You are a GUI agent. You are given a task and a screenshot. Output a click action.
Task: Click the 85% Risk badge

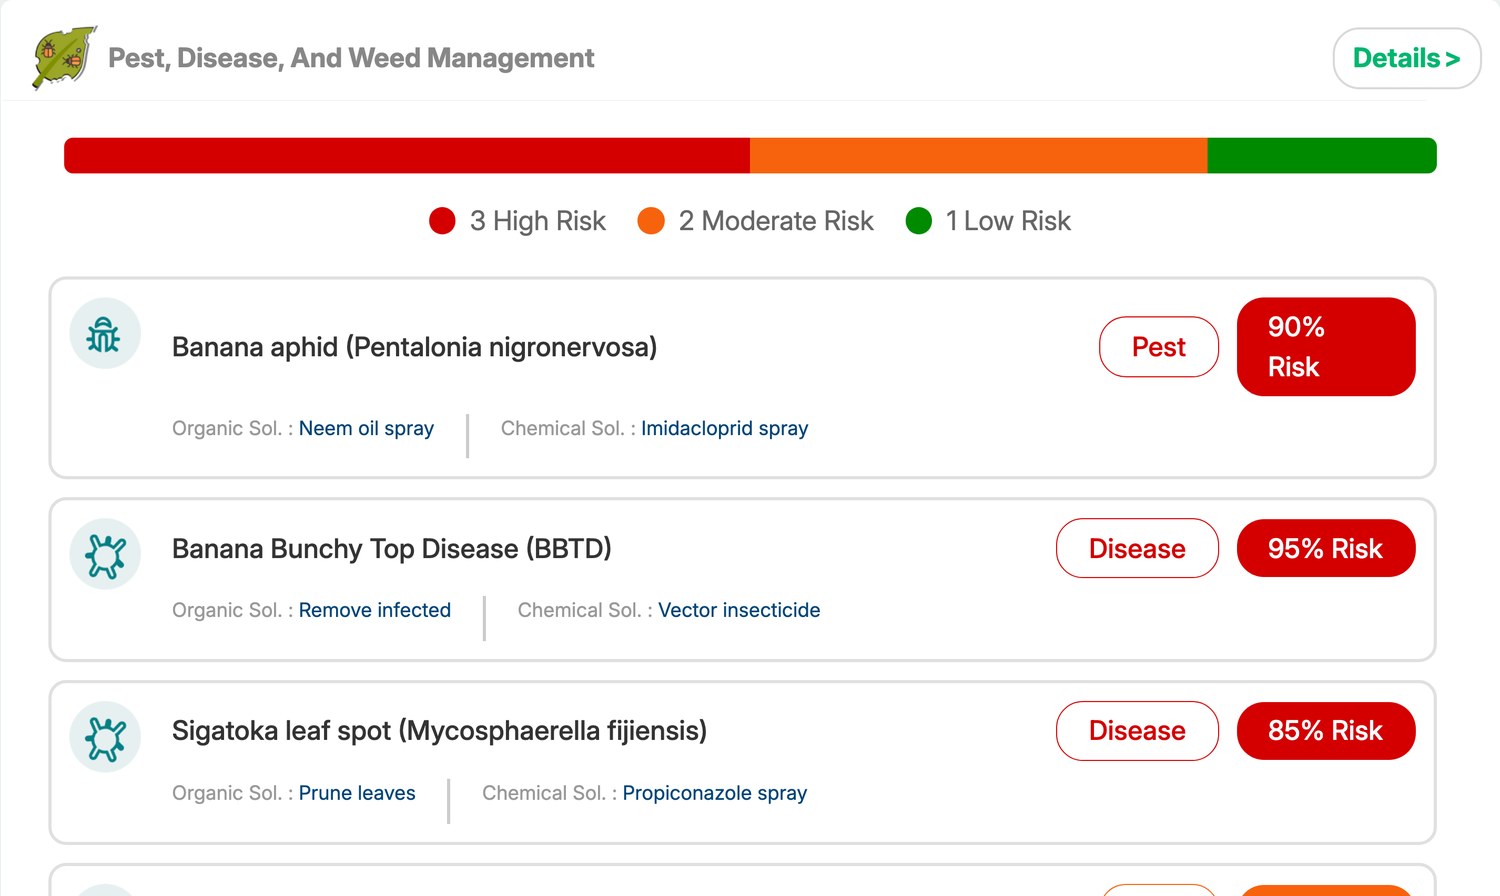click(1326, 731)
